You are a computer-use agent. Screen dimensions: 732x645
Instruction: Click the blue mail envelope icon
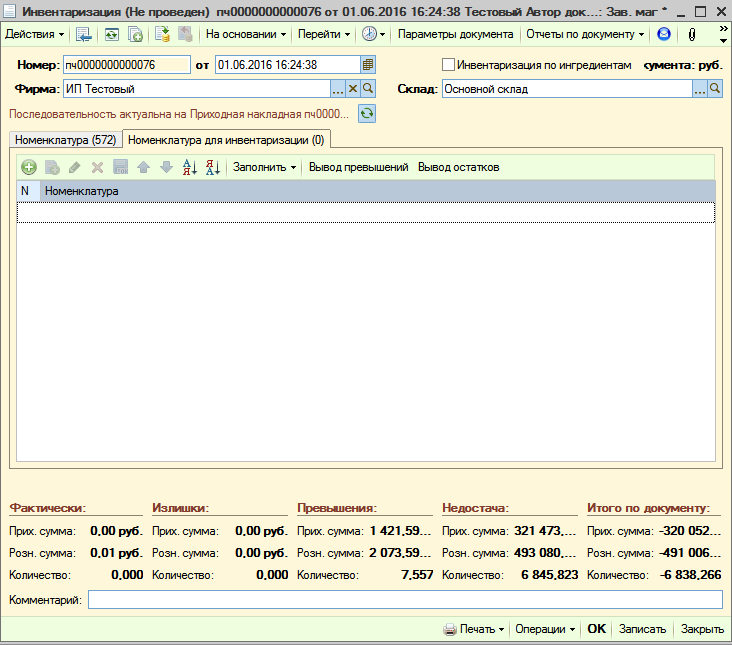[663, 34]
